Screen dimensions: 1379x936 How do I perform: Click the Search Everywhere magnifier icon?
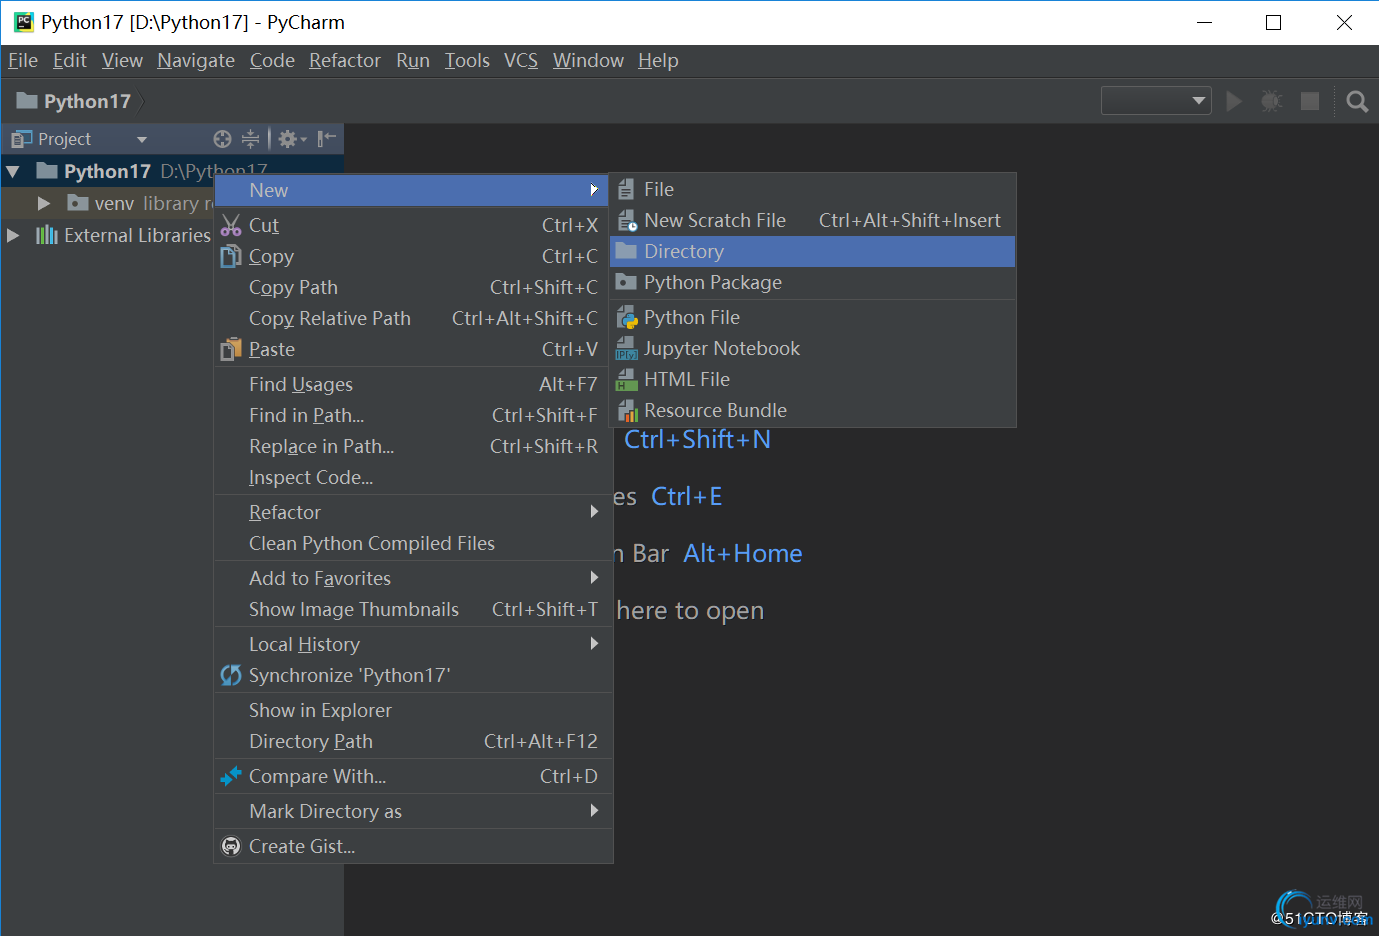[x=1357, y=101]
